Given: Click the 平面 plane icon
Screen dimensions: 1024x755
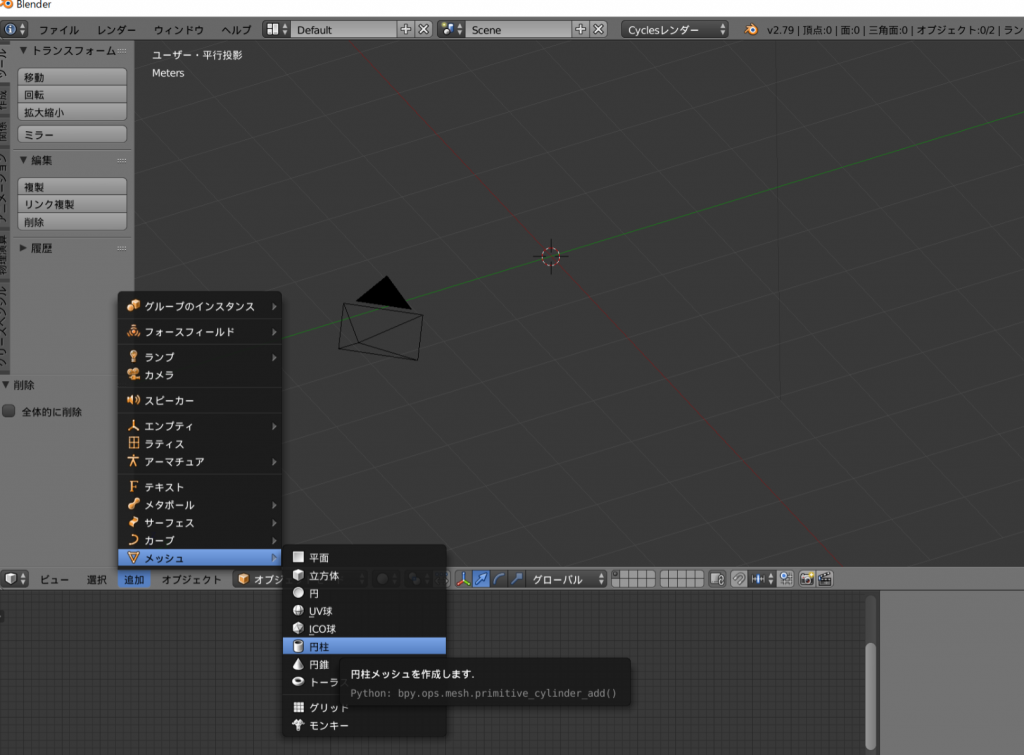Looking at the screenshot, I should (x=298, y=557).
